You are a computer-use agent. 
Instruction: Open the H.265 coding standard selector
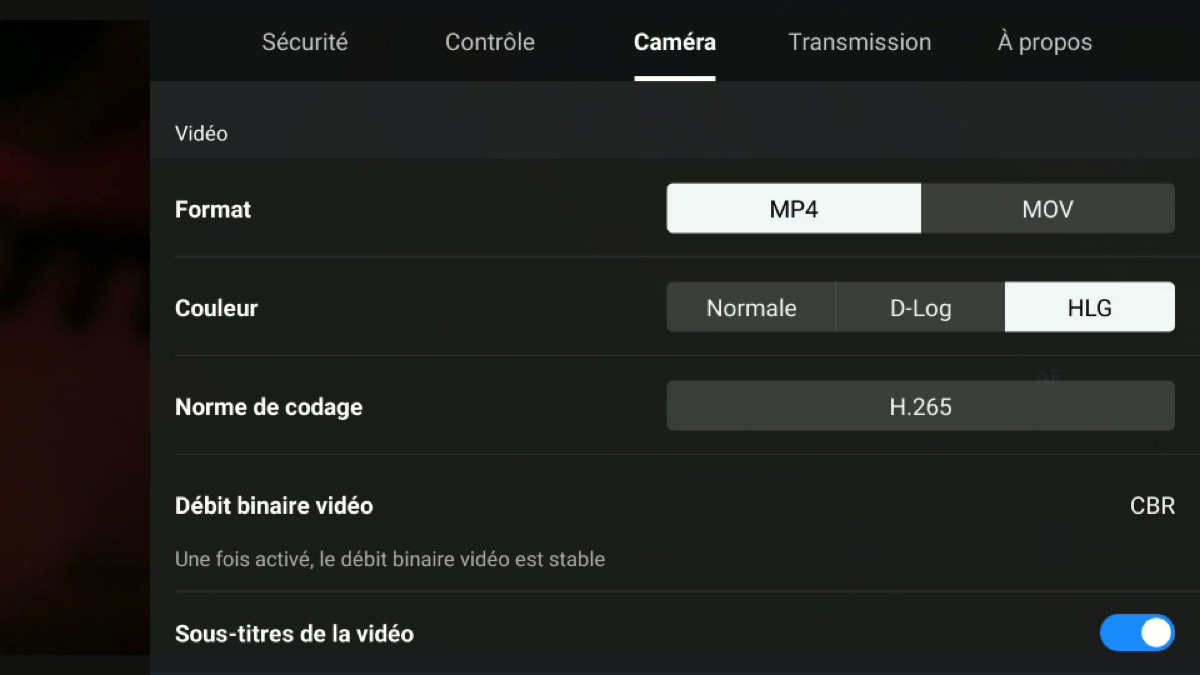coord(921,406)
